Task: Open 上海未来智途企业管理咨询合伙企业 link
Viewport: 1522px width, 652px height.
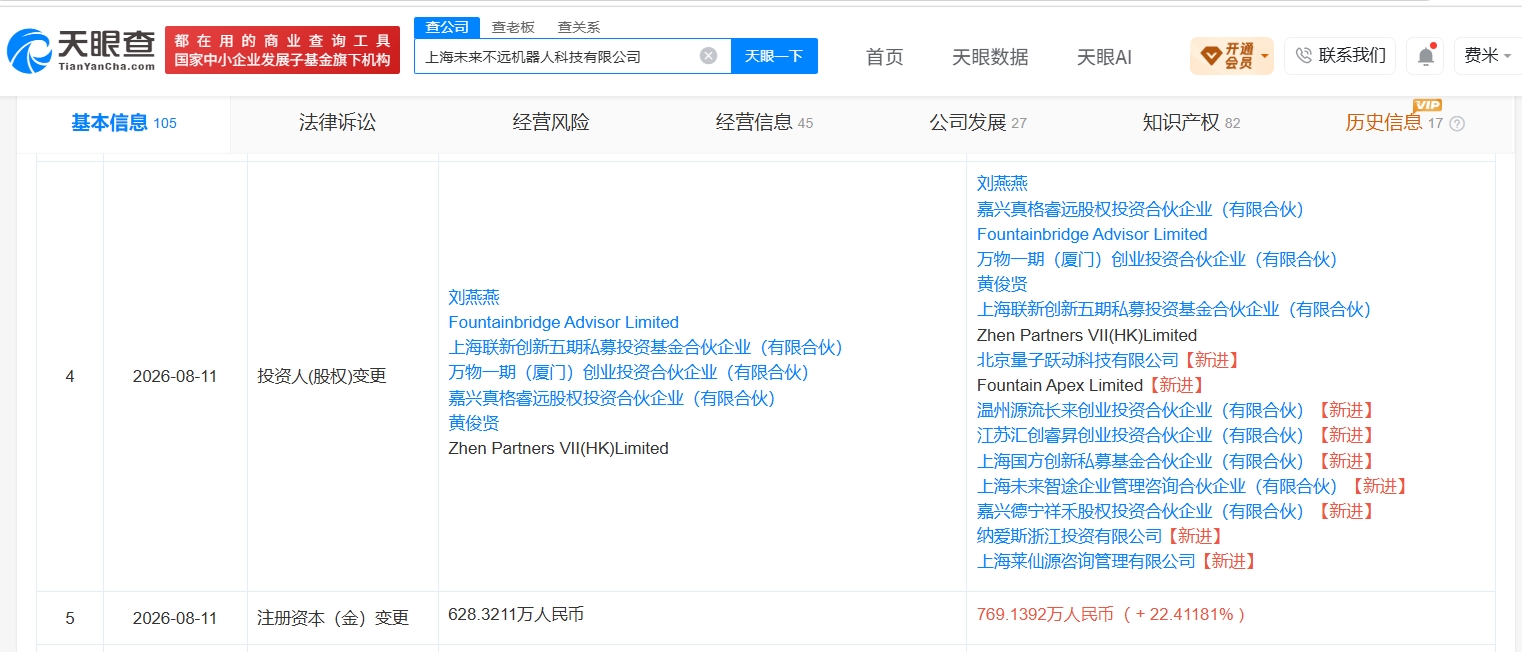Action: (x=1157, y=486)
